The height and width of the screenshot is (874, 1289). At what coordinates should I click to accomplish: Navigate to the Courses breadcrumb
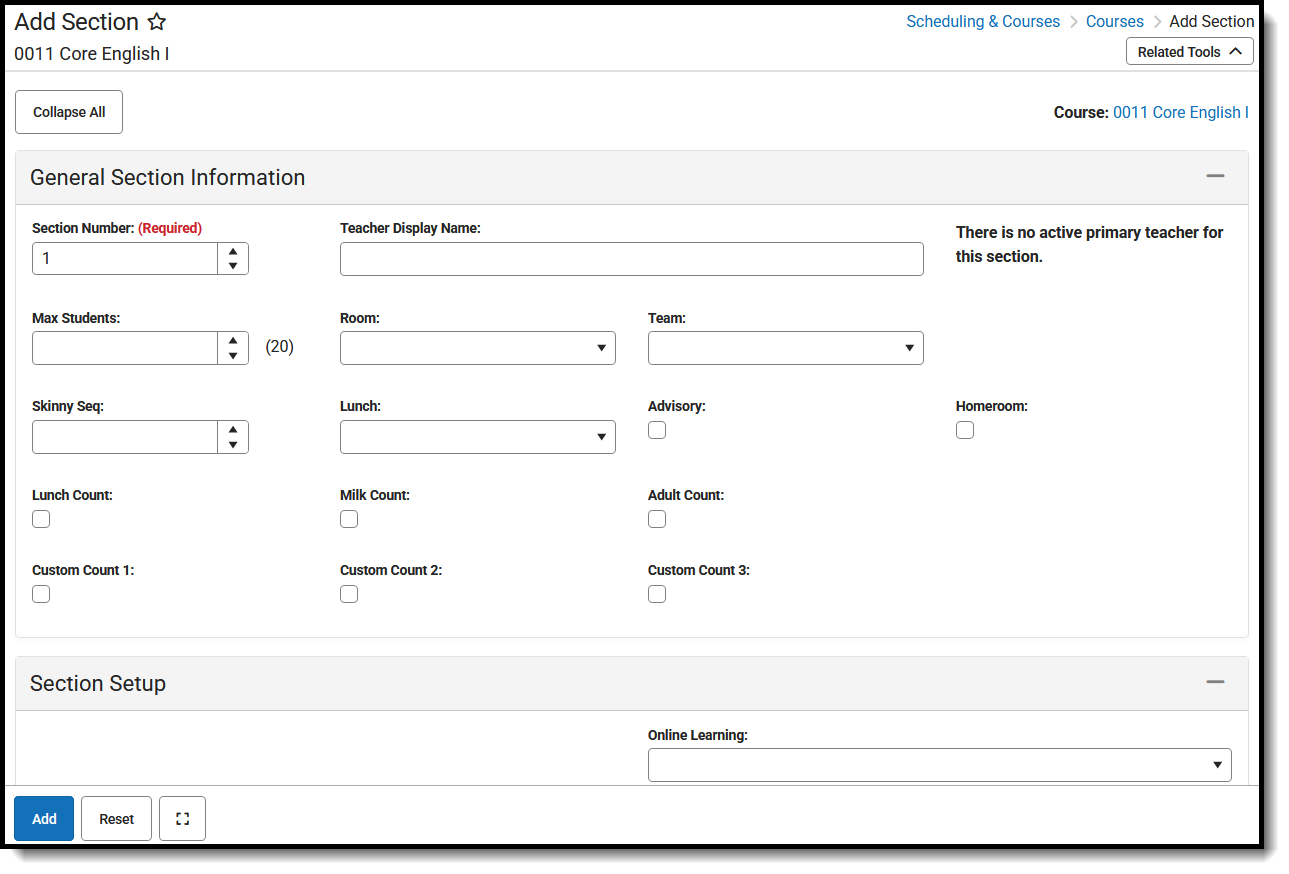click(1114, 21)
